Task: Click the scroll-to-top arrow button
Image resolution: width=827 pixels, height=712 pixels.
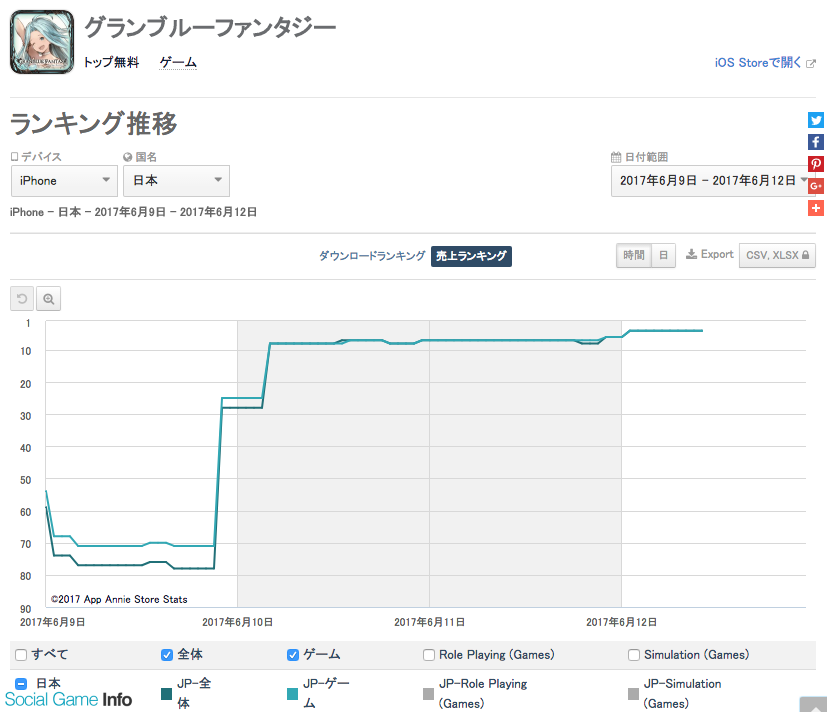Action: [x=813, y=705]
